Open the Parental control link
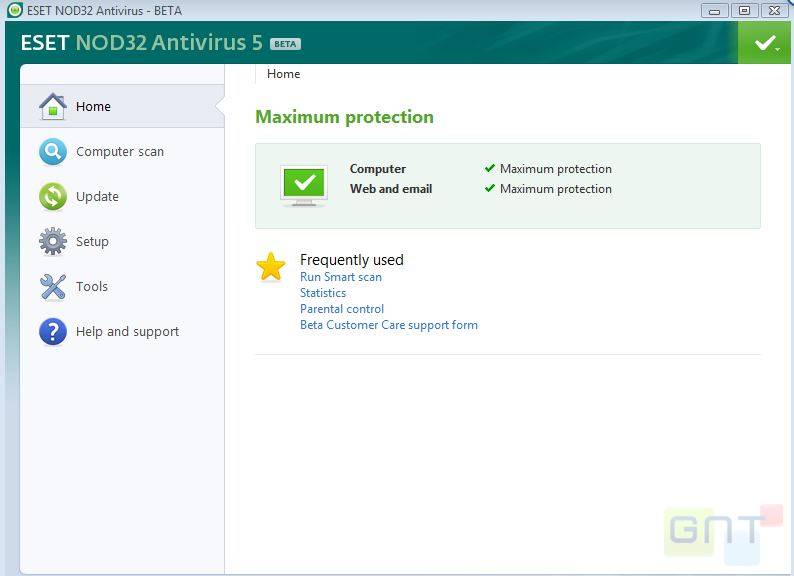This screenshot has height=576, width=794. click(342, 309)
